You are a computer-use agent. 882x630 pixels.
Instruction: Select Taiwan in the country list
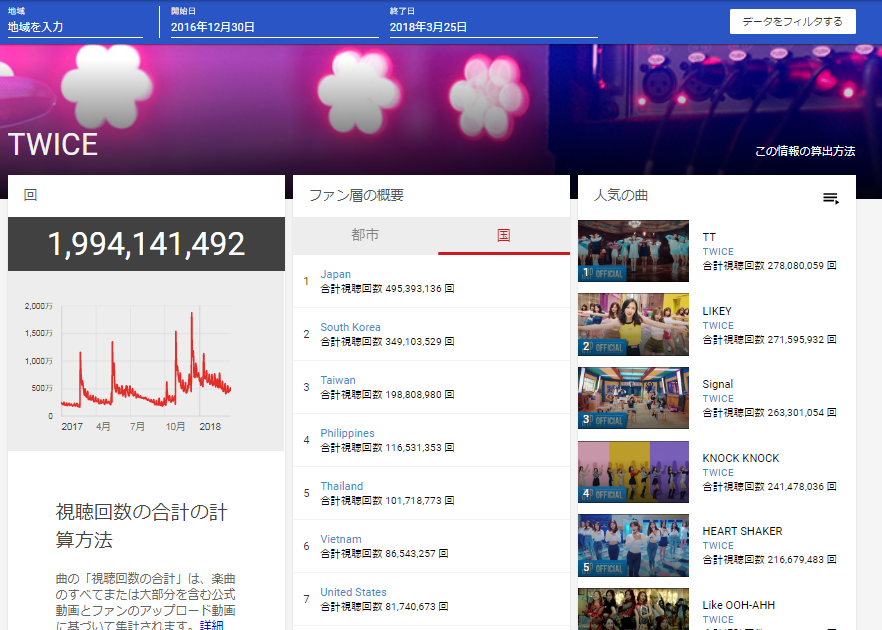click(338, 380)
